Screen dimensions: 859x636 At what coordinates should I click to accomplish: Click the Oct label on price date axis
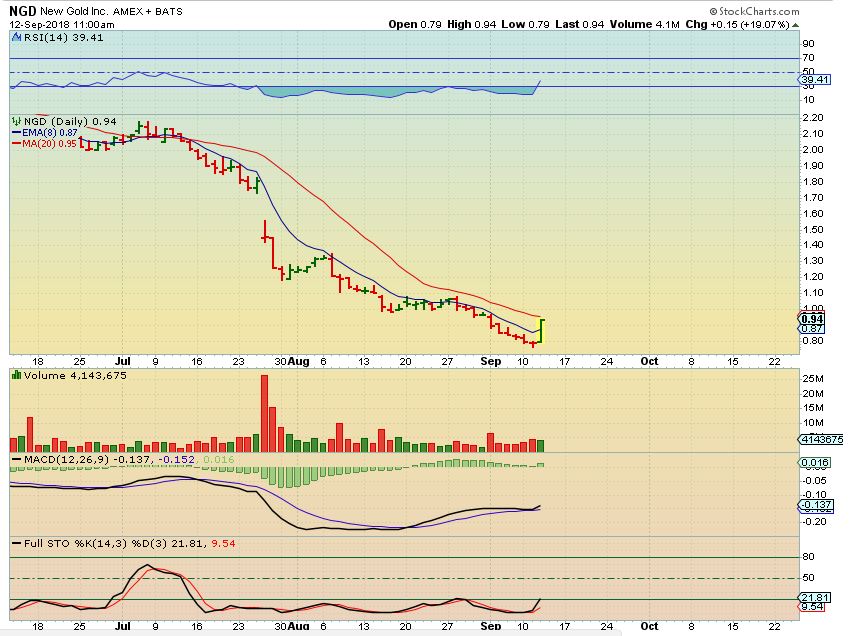pos(649,361)
